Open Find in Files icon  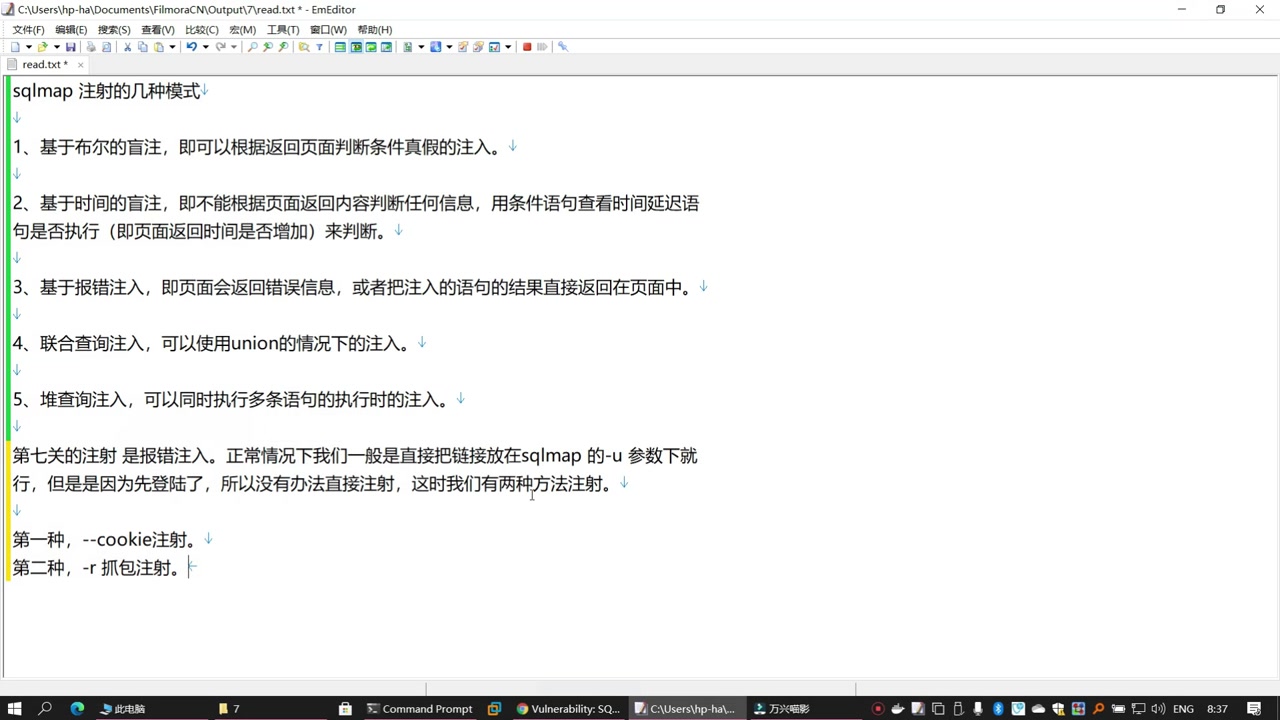click(304, 47)
